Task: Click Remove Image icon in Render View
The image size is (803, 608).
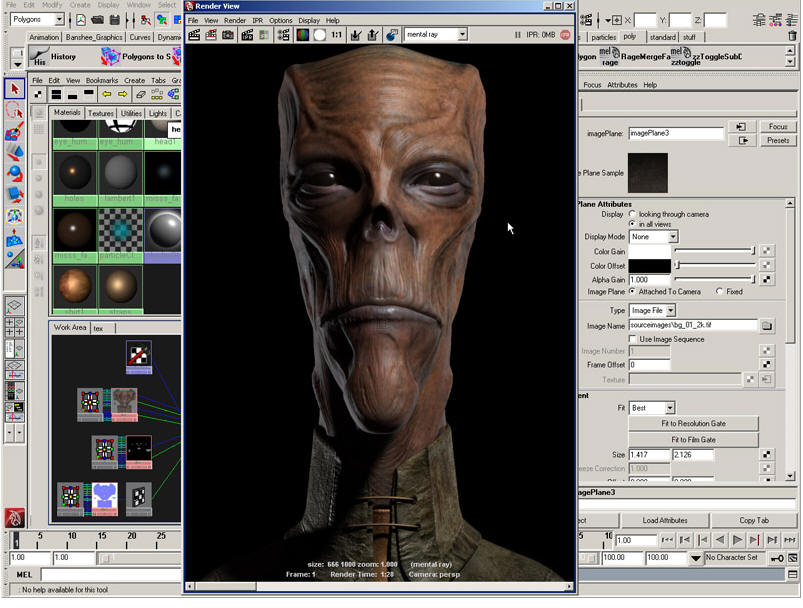Action: [x=373, y=35]
